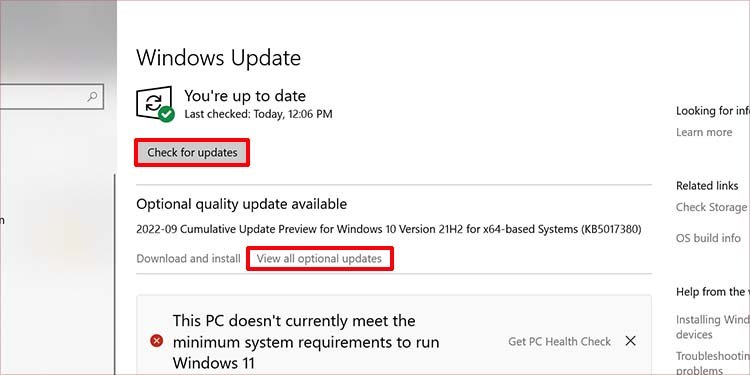The image size is (750, 375).
Task: Start Download and install of optional update
Action: [188, 259]
